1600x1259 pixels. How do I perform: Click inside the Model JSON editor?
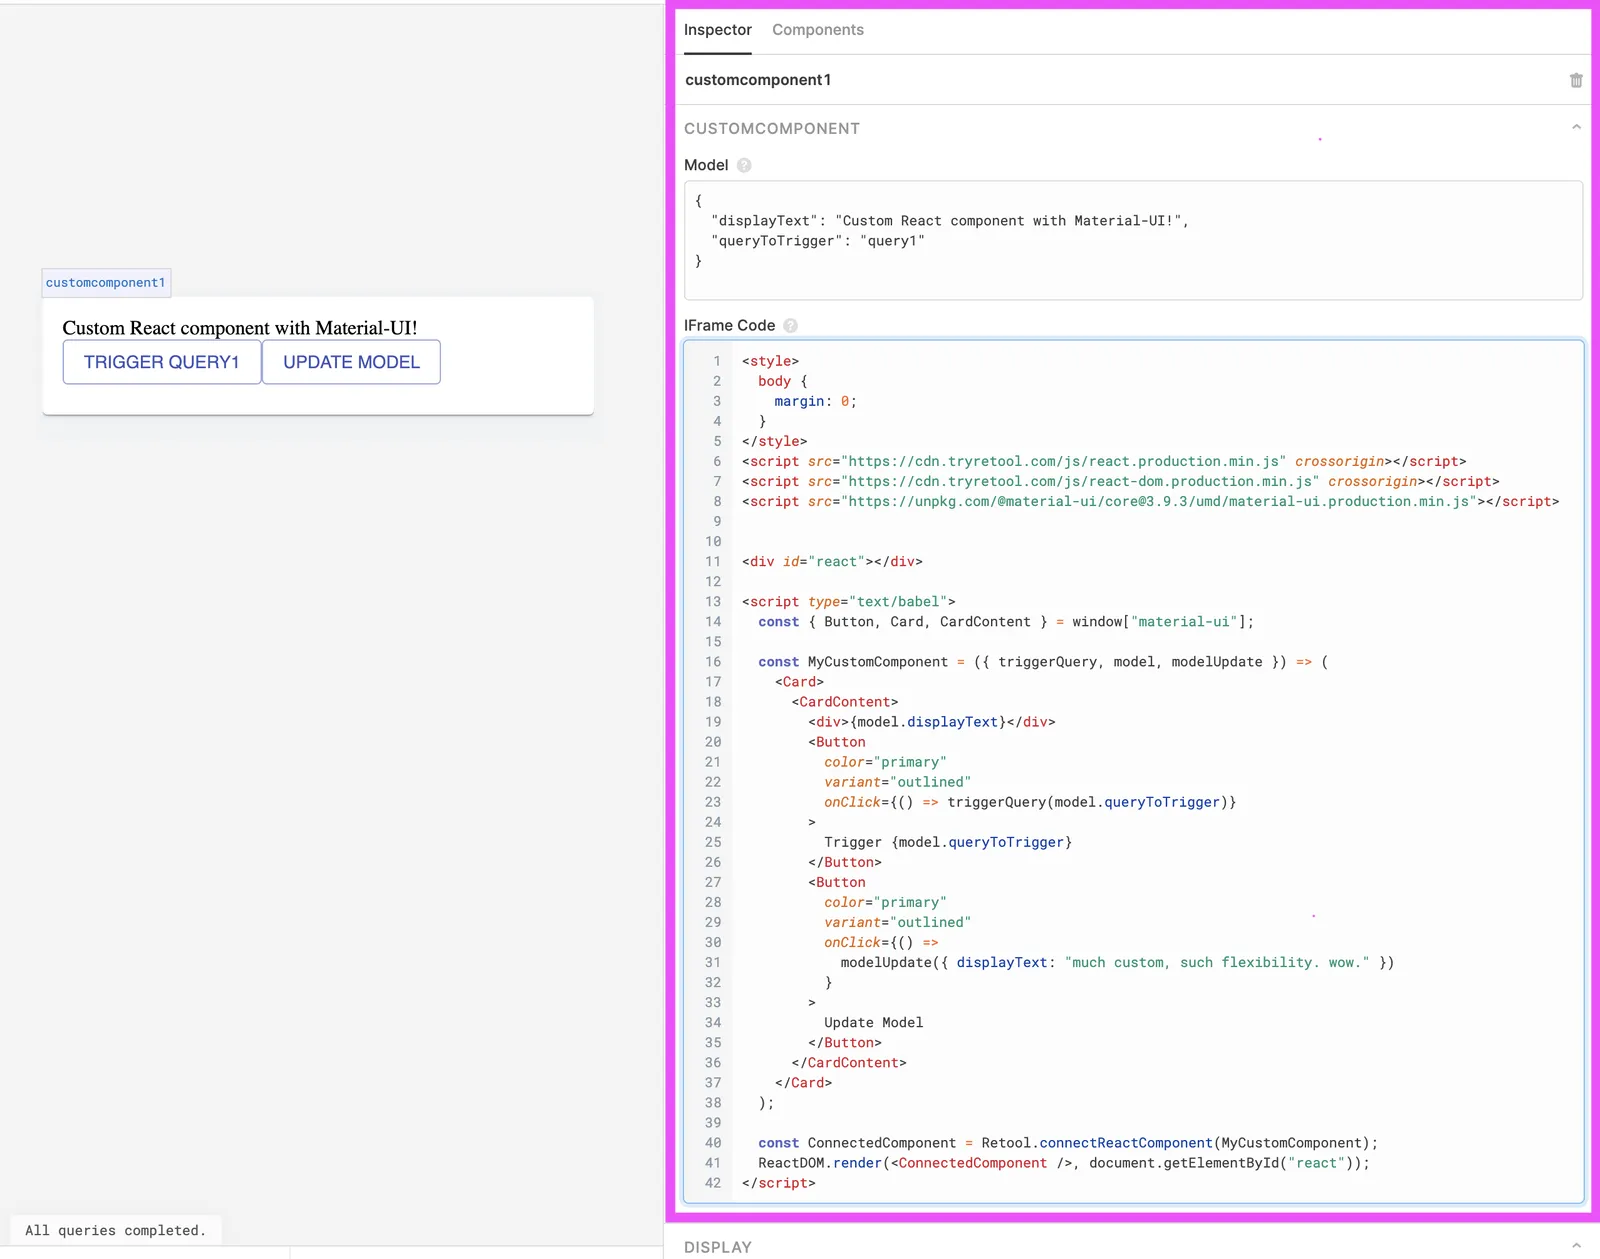pyautogui.click(x=1132, y=240)
